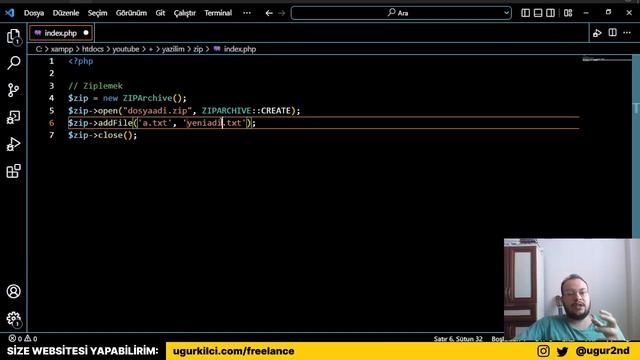The height and width of the screenshot is (360, 640).
Task: Click C: drive in the breadcrumb
Action: (x=39, y=49)
